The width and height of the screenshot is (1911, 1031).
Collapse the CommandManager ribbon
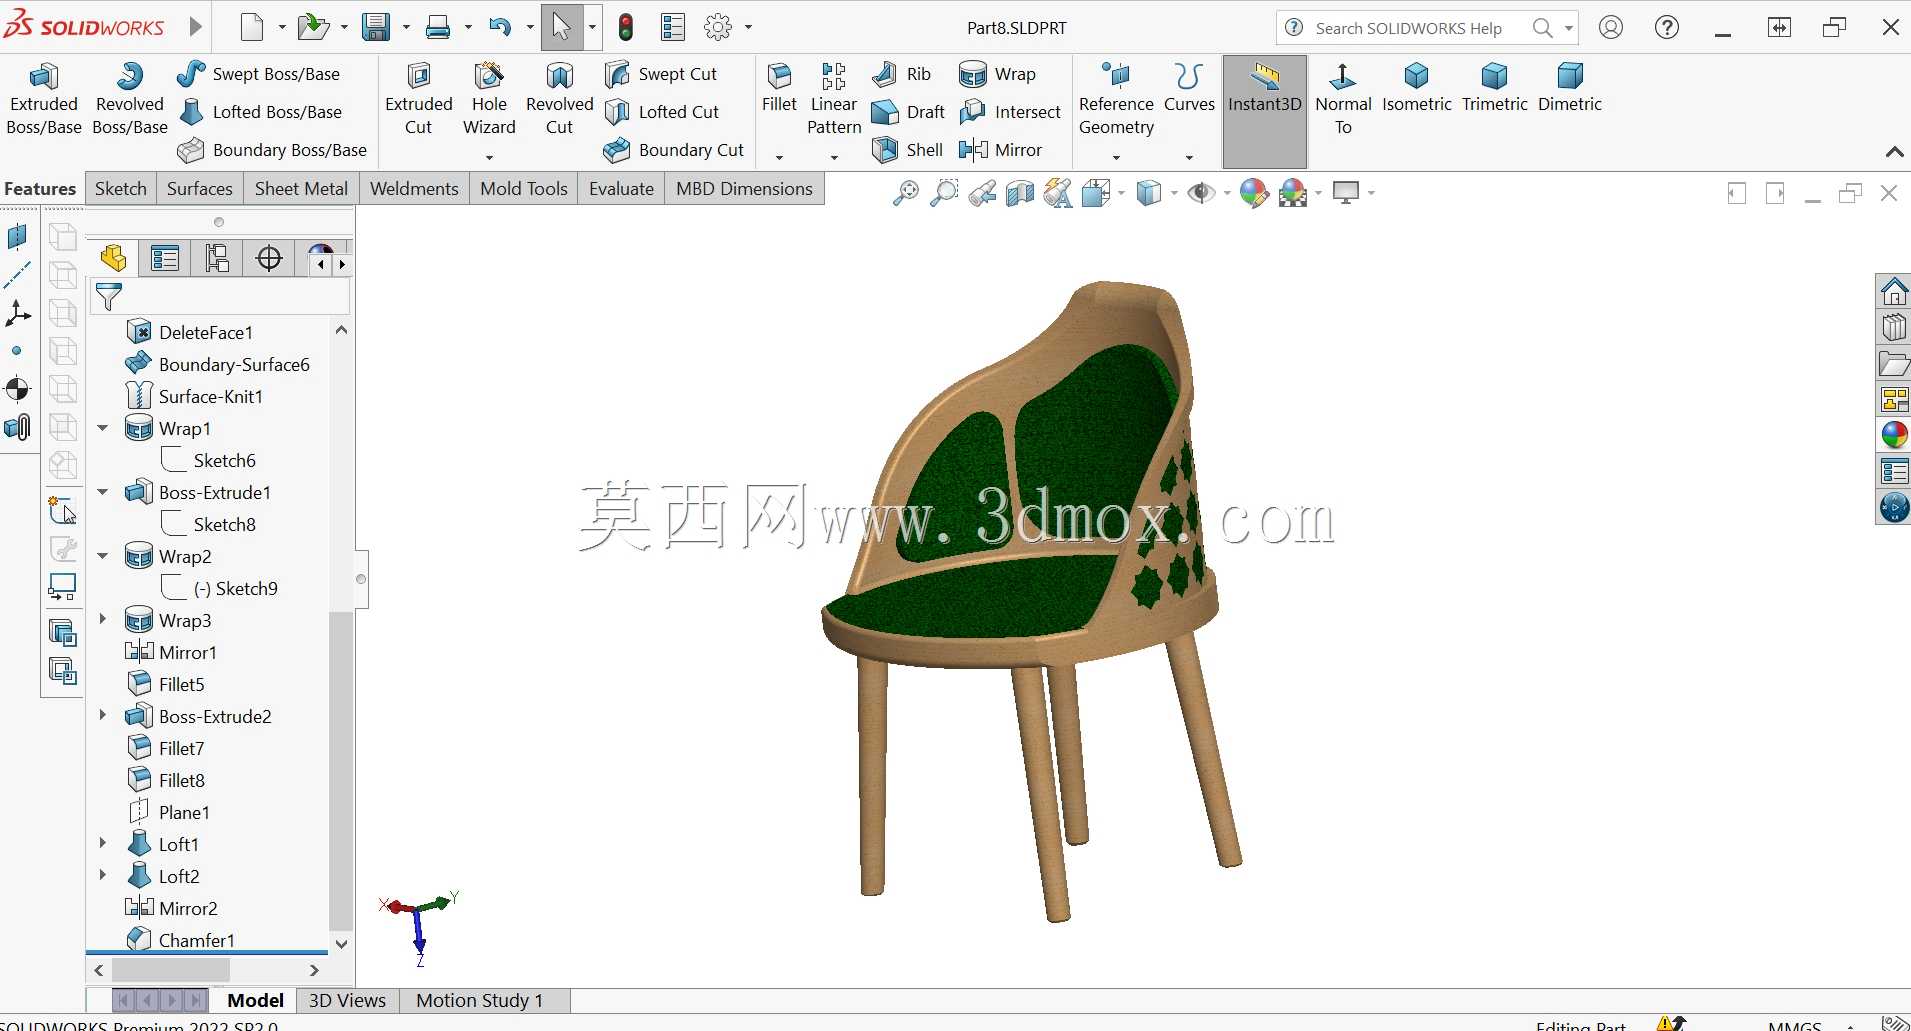[x=1894, y=152]
